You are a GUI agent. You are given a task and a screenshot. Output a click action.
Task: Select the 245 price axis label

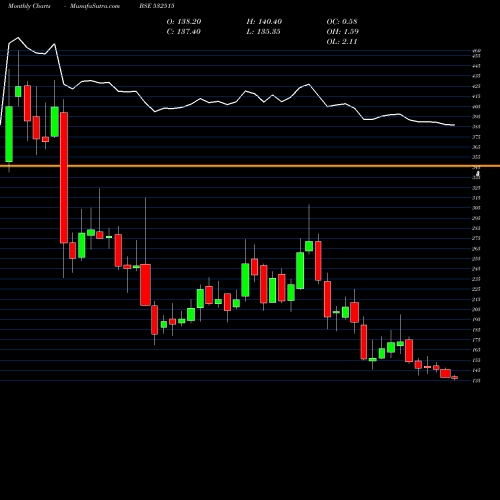[476, 269]
